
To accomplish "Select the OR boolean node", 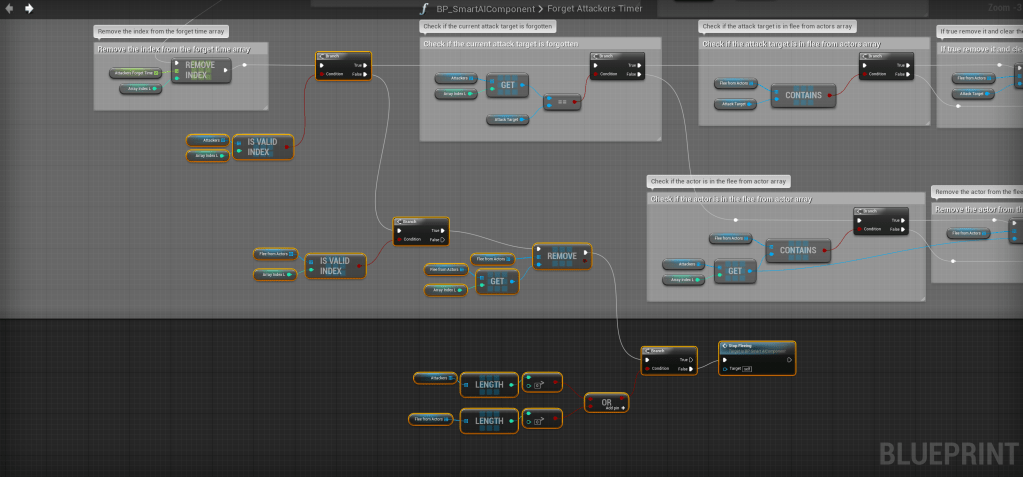I will (x=606, y=402).
